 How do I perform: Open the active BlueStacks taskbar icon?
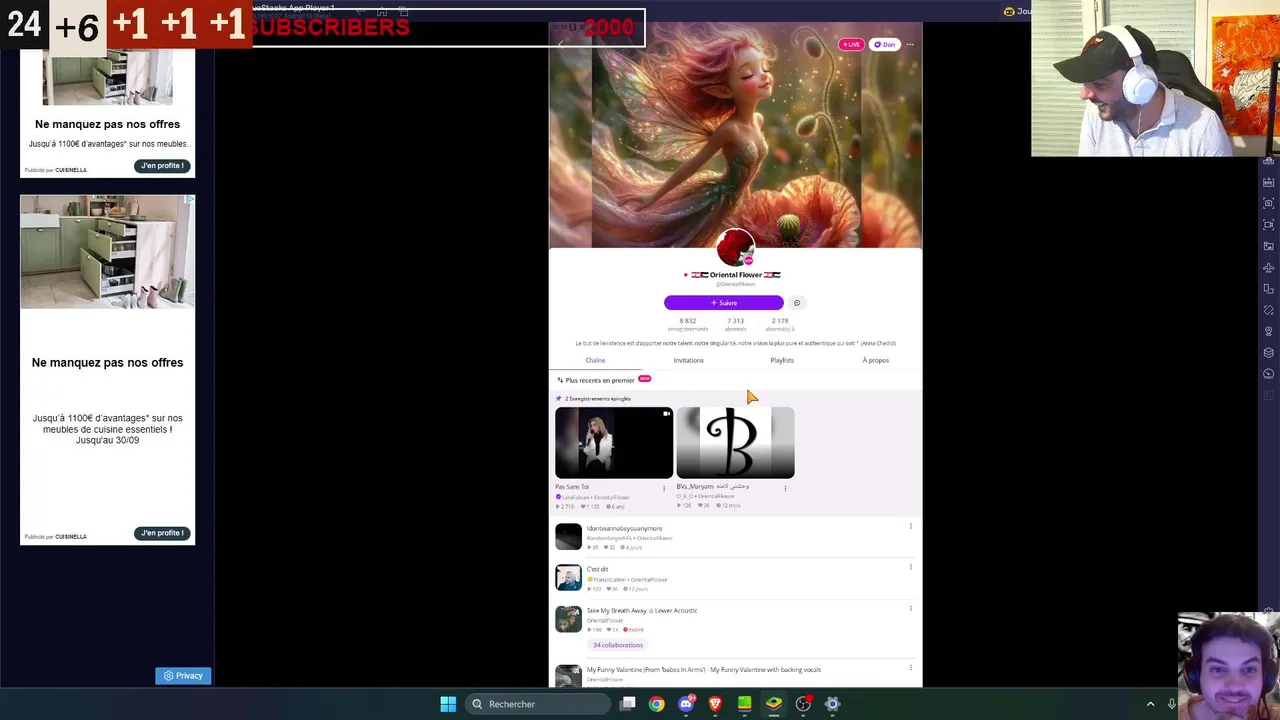click(774, 704)
